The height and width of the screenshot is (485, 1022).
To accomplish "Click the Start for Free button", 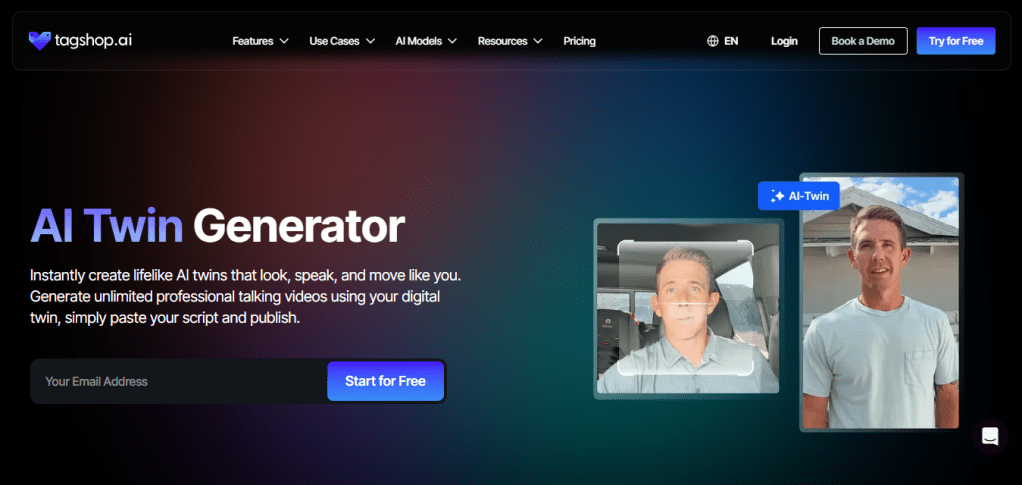I will tap(385, 381).
